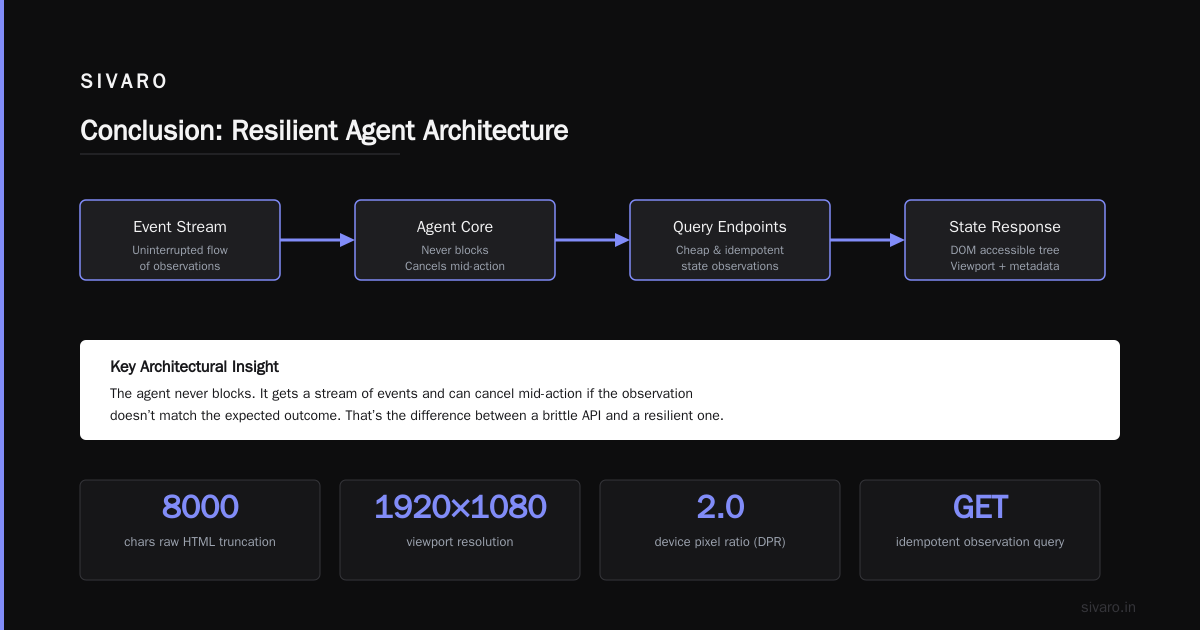The width and height of the screenshot is (1200, 630).
Task: Click the "chars raw HTML truncation" label
Action: tap(200, 542)
